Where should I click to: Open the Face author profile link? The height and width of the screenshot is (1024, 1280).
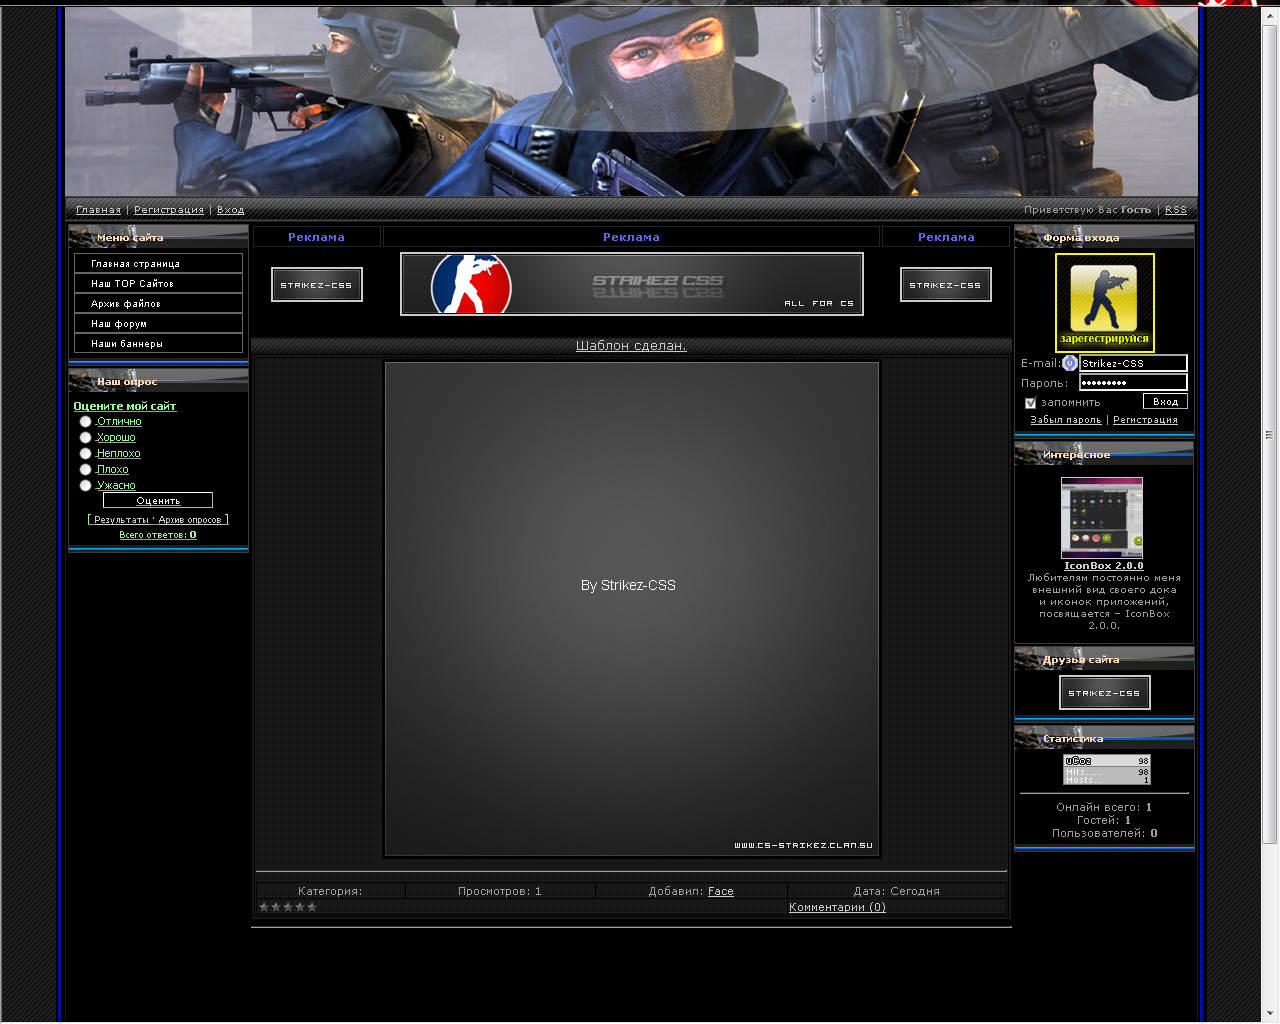click(x=721, y=891)
